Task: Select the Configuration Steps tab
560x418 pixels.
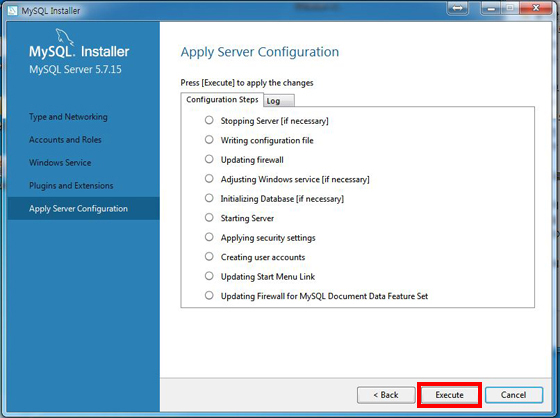Action: tap(222, 99)
